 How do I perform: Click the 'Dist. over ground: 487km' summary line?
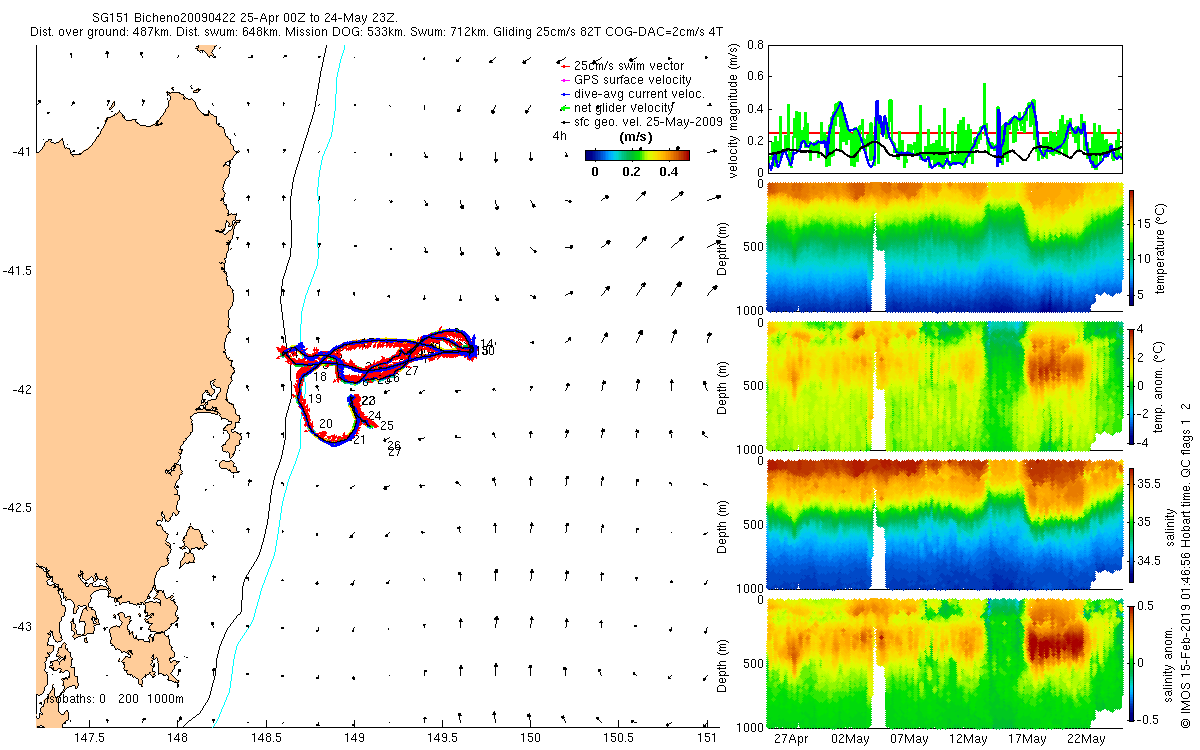point(377,32)
